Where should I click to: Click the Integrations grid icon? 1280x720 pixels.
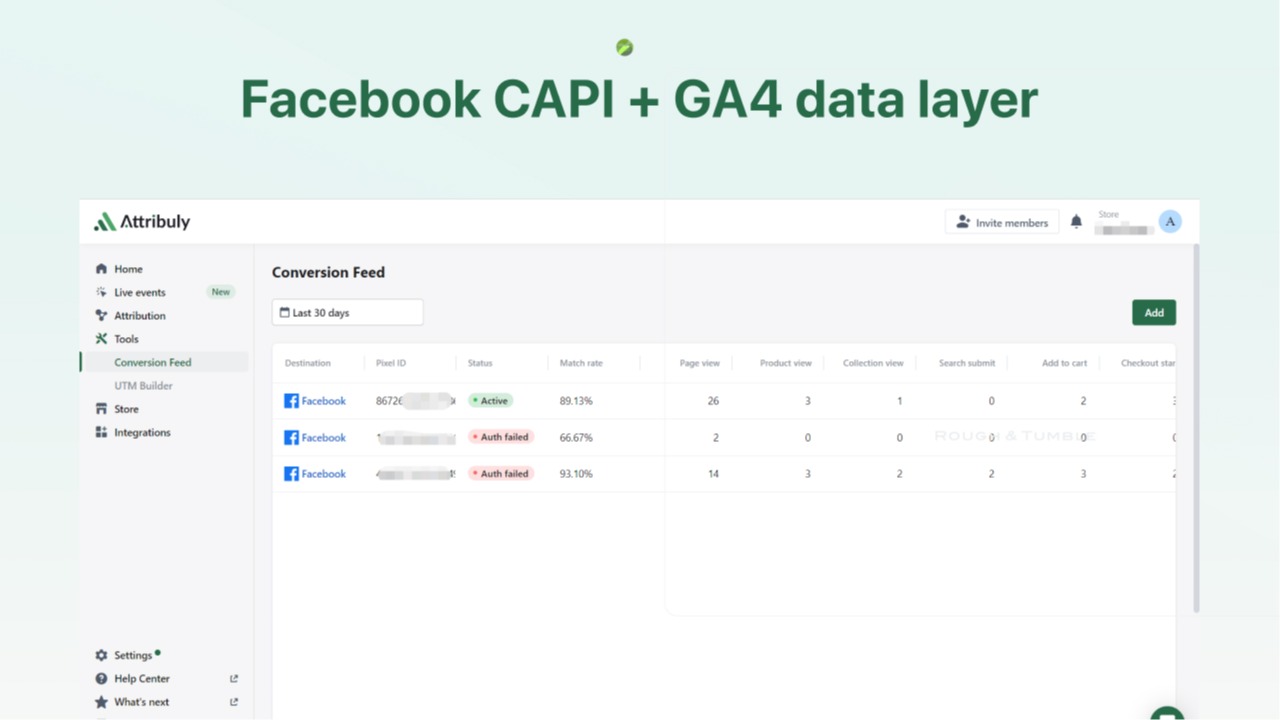coord(101,432)
